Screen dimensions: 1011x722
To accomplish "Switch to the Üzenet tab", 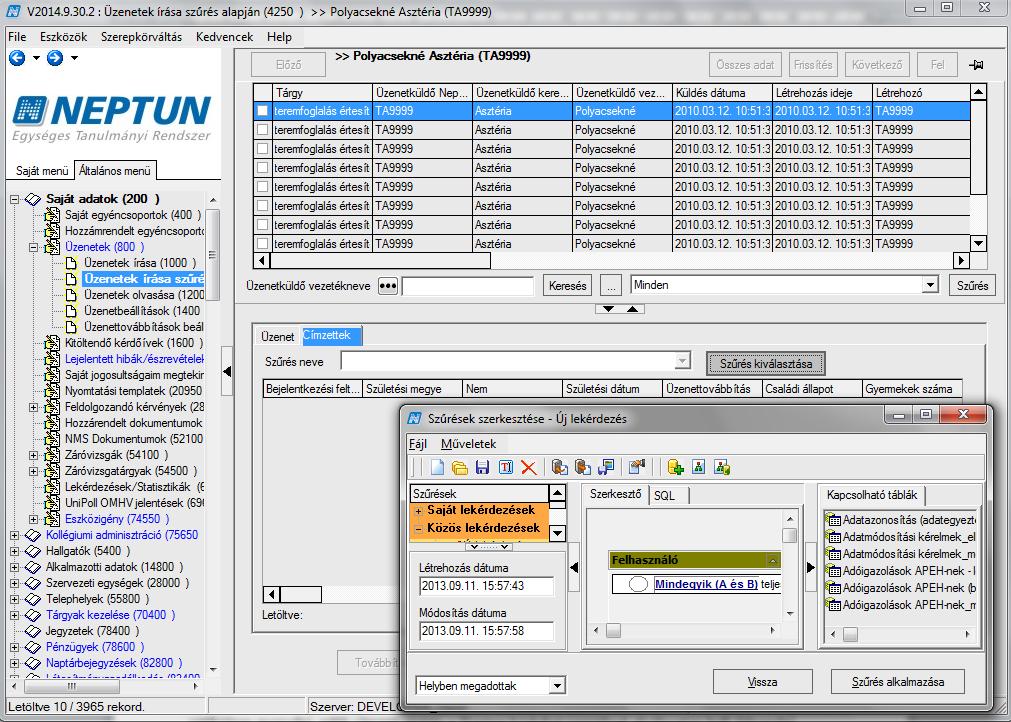I will [277, 337].
